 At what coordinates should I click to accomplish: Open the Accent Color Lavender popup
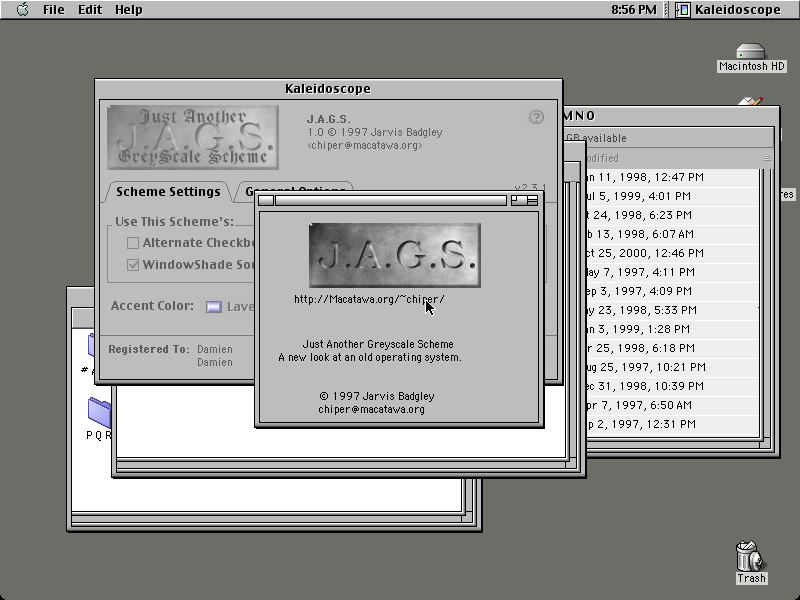click(x=230, y=307)
